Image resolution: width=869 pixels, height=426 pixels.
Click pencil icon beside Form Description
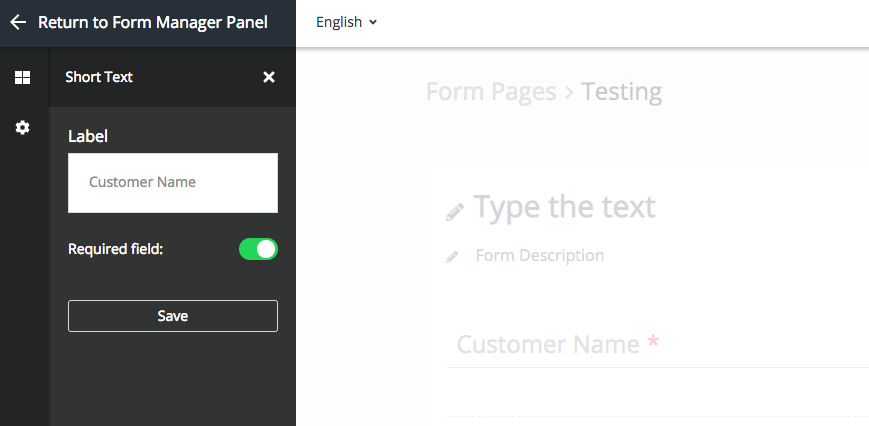point(452,257)
